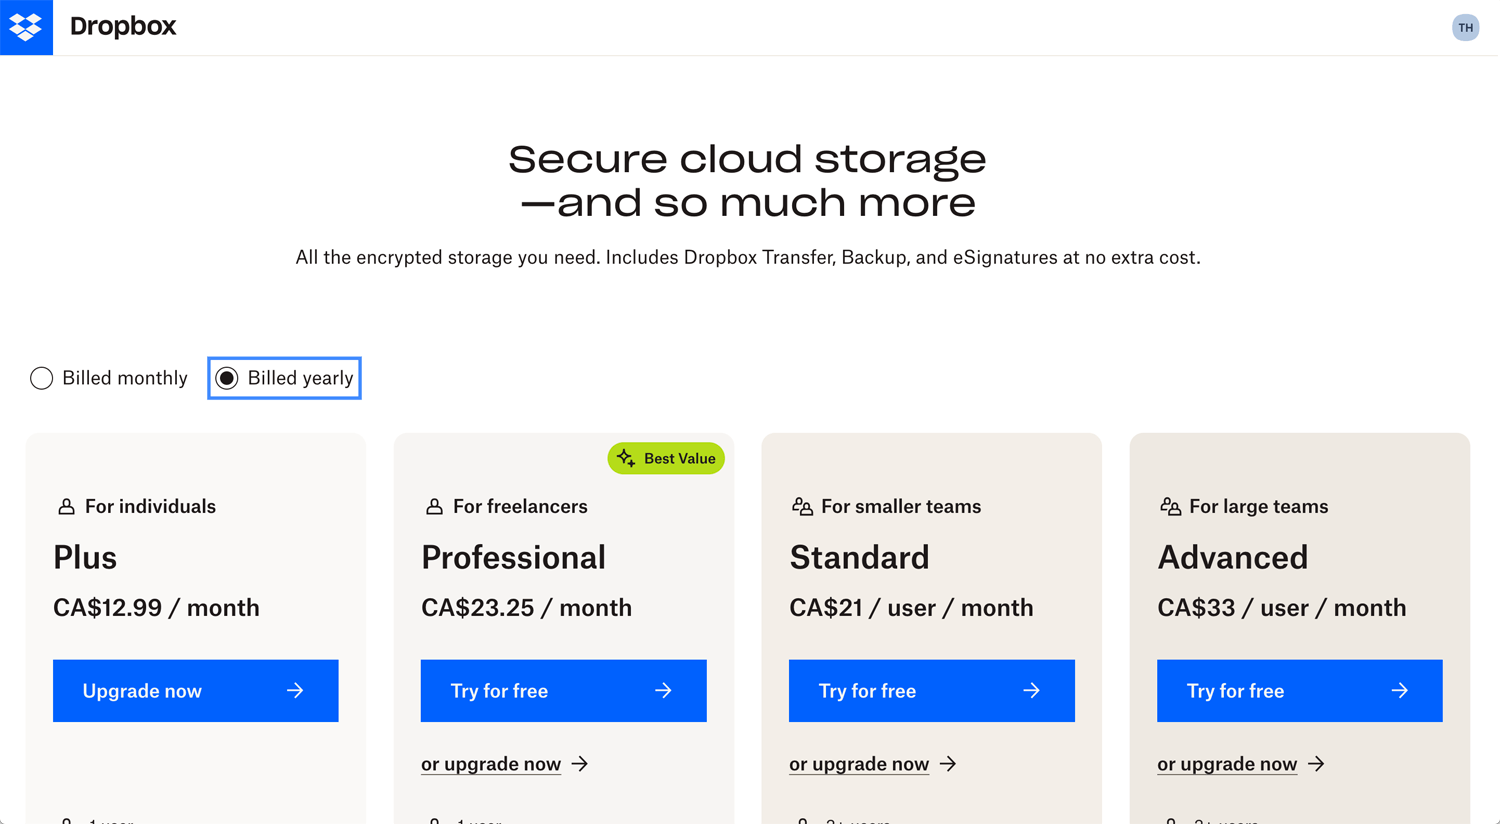Select the Billed yearly option
Viewport: 1500px width, 824px height.
coord(285,378)
